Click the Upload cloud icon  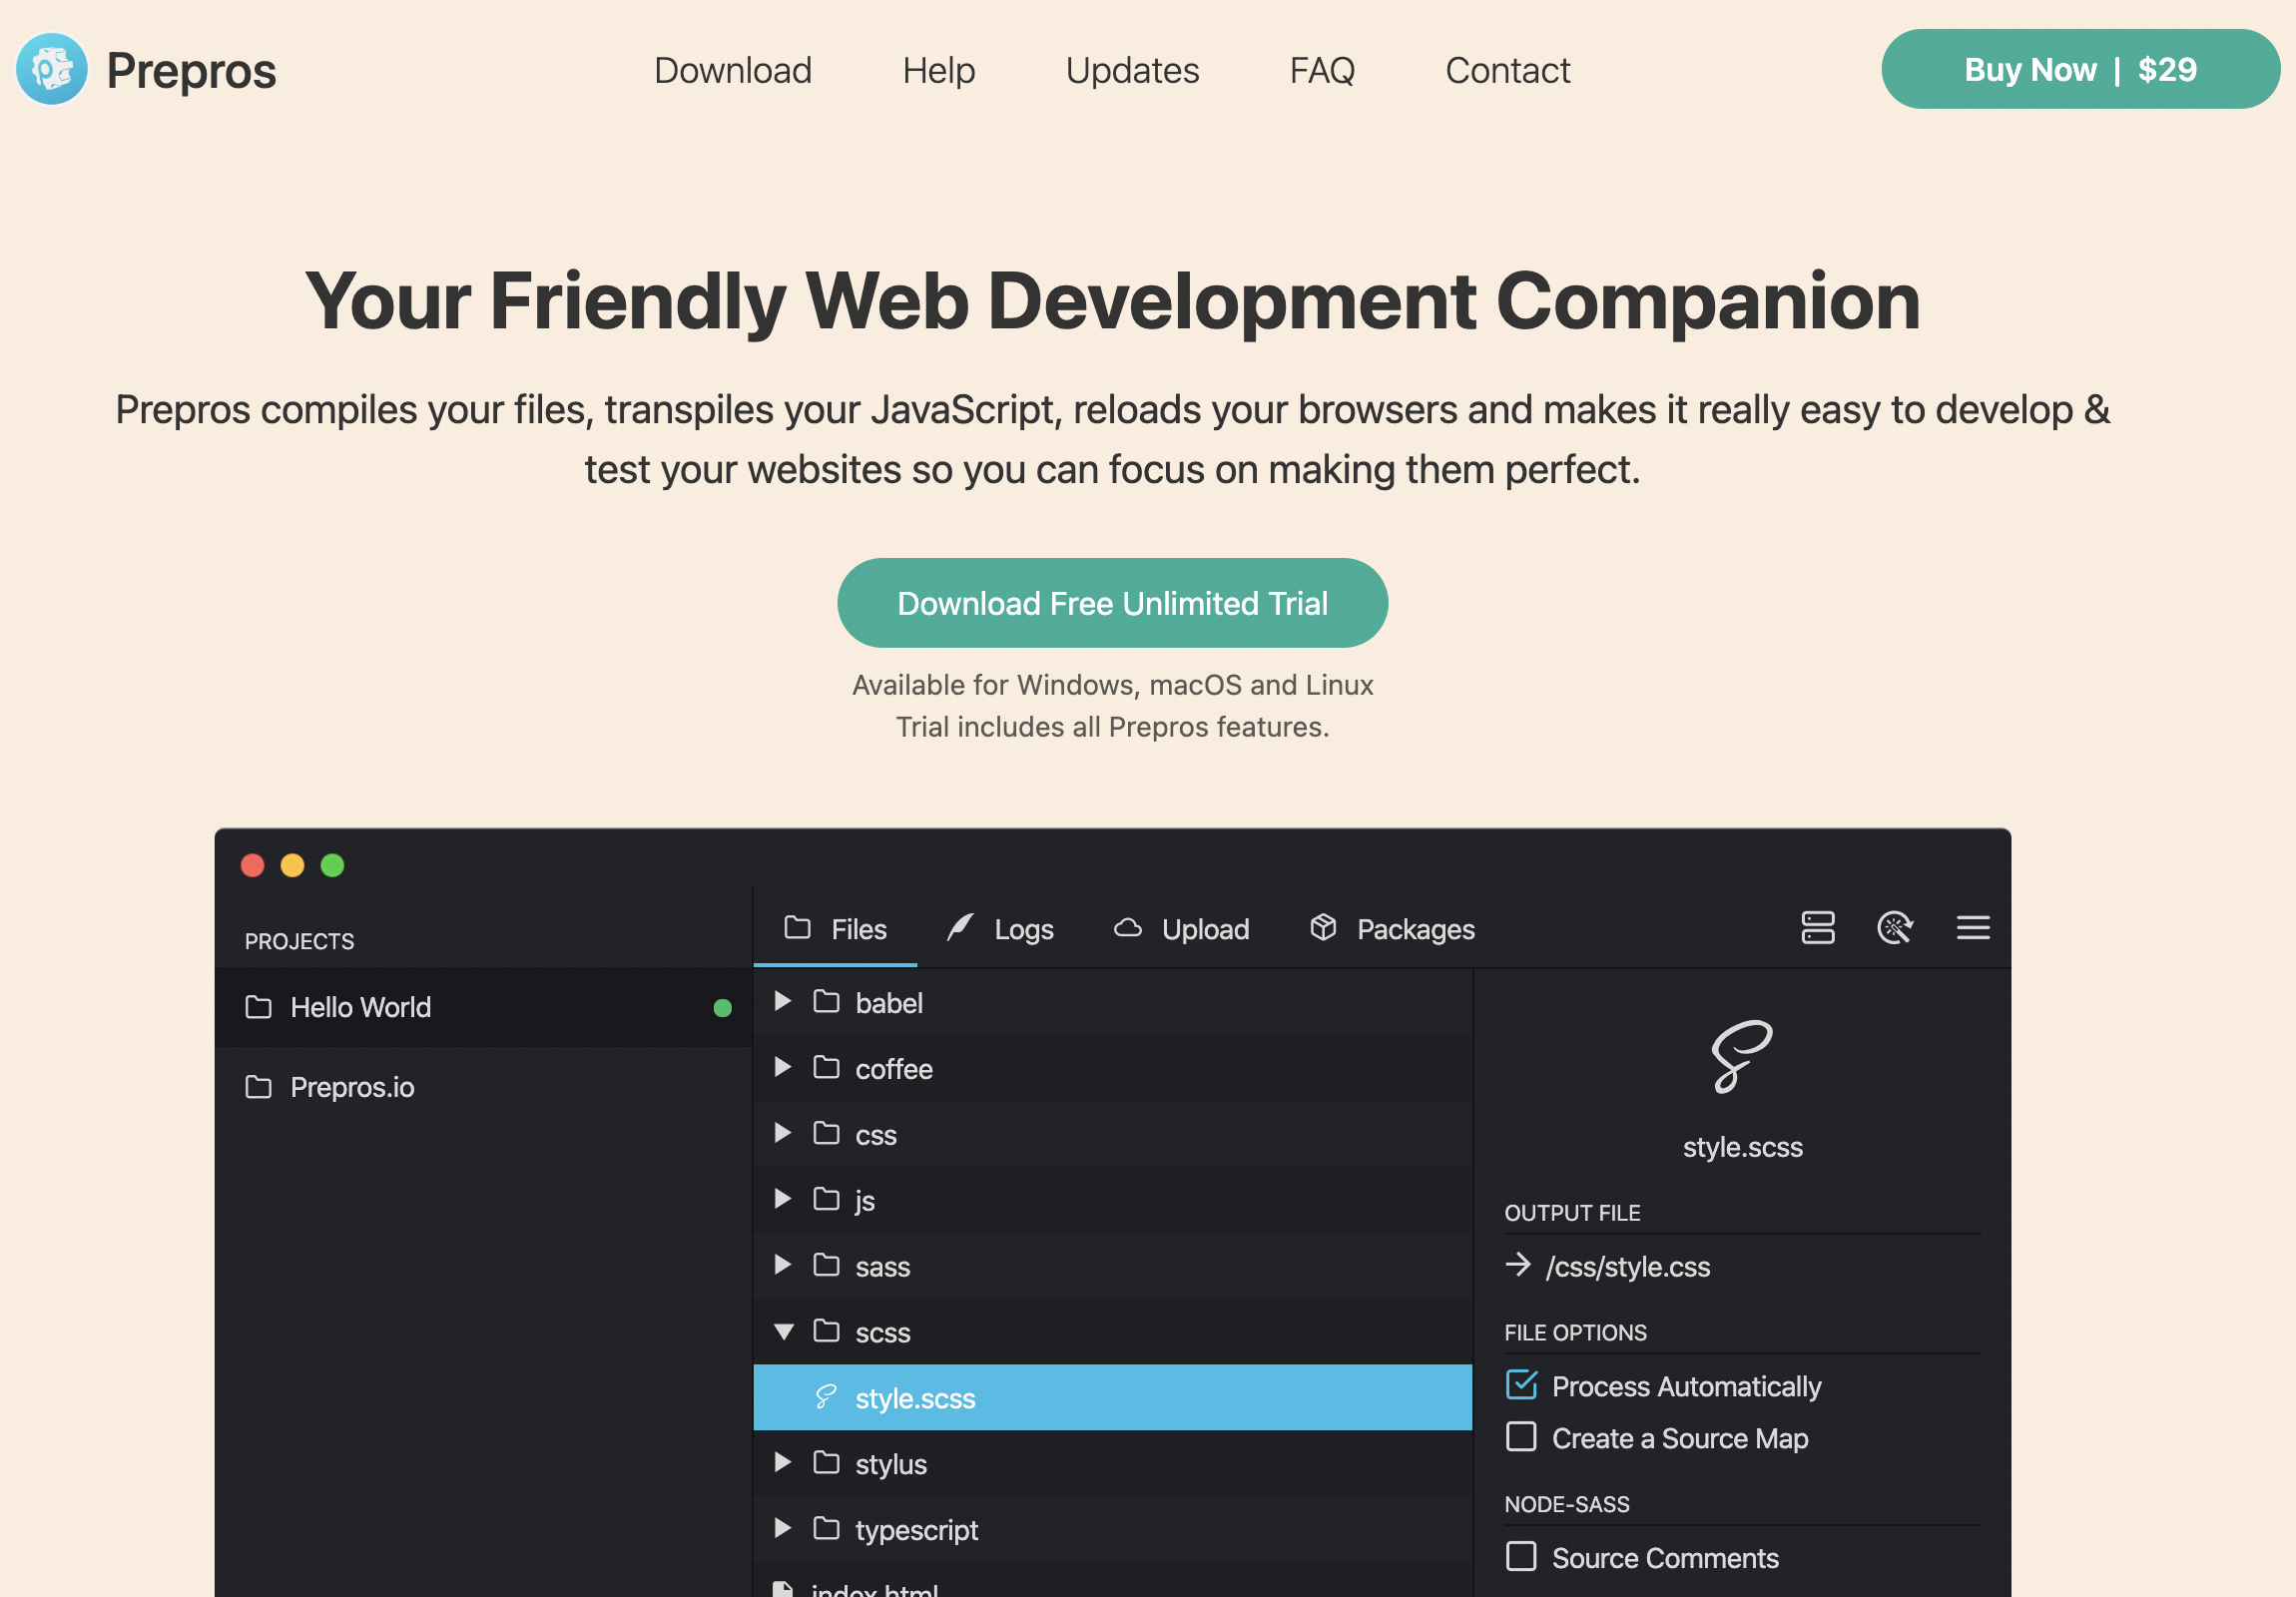(1127, 928)
